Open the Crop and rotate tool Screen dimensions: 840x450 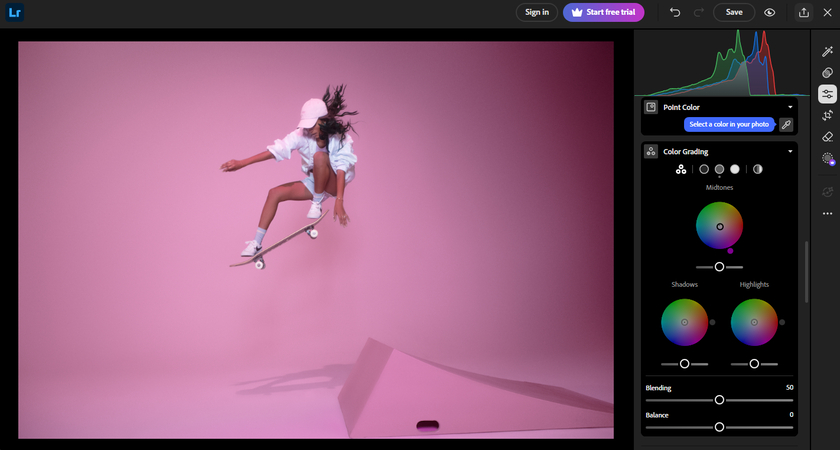828,115
